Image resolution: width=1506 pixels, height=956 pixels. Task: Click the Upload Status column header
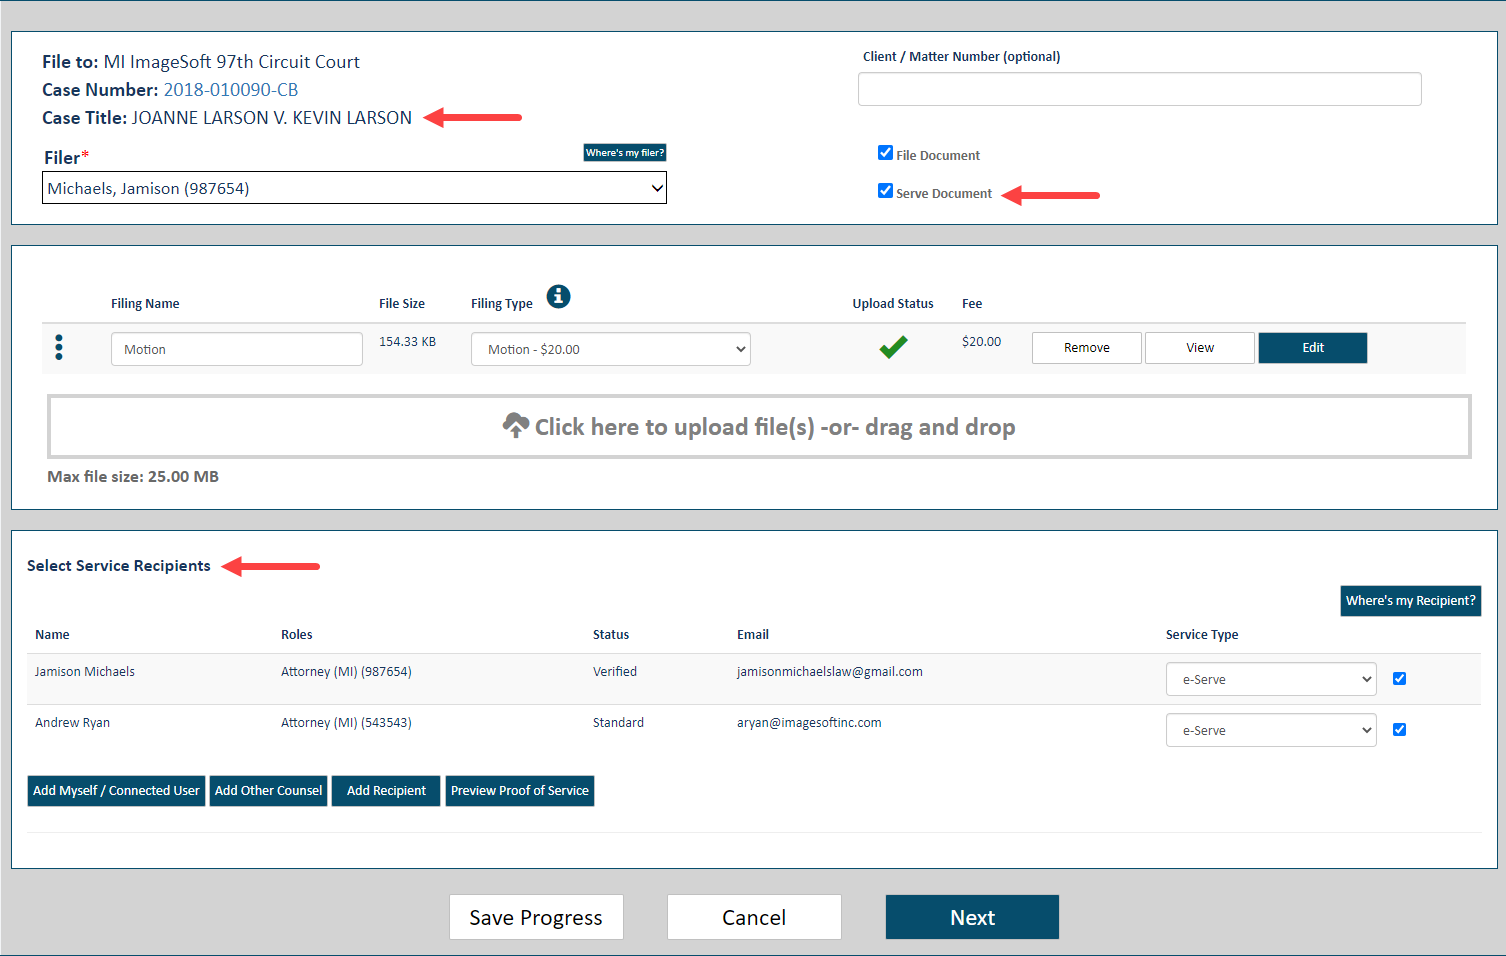893,304
